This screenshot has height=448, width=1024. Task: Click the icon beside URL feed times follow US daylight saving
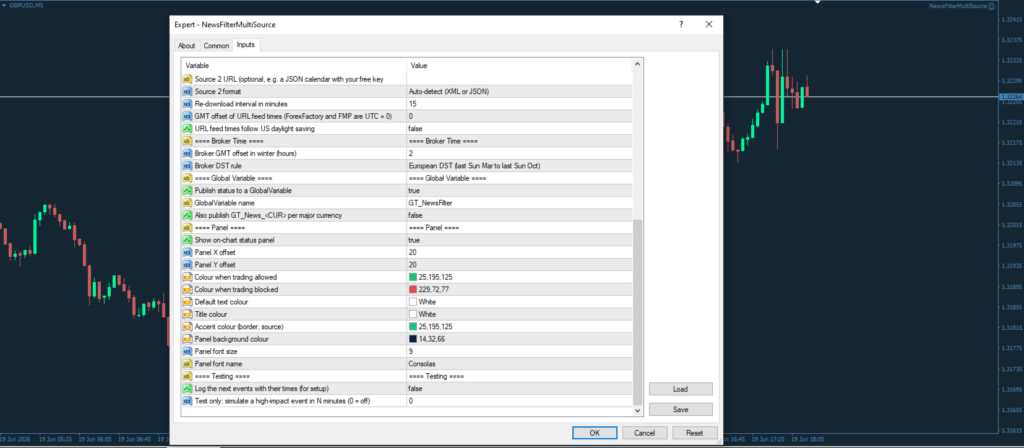pos(187,129)
